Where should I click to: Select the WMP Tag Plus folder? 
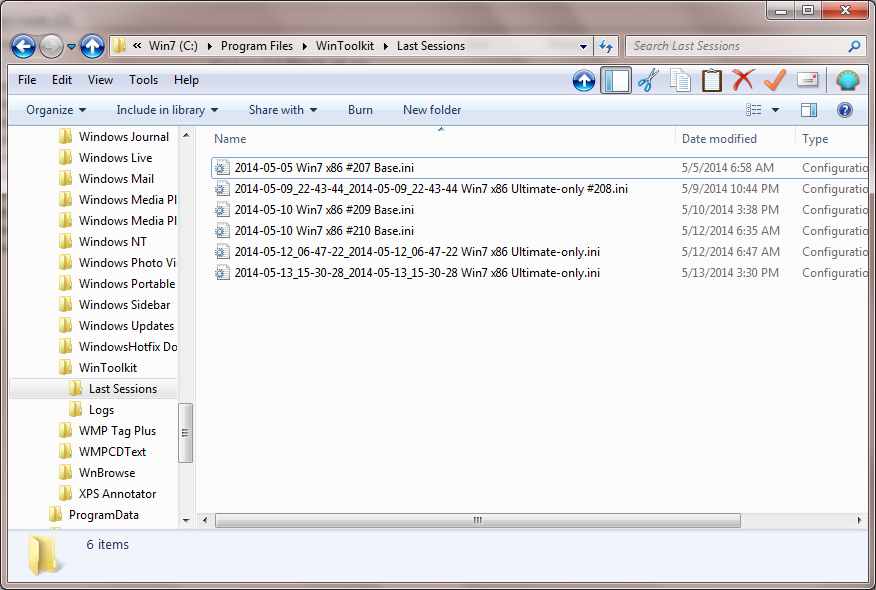117,431
